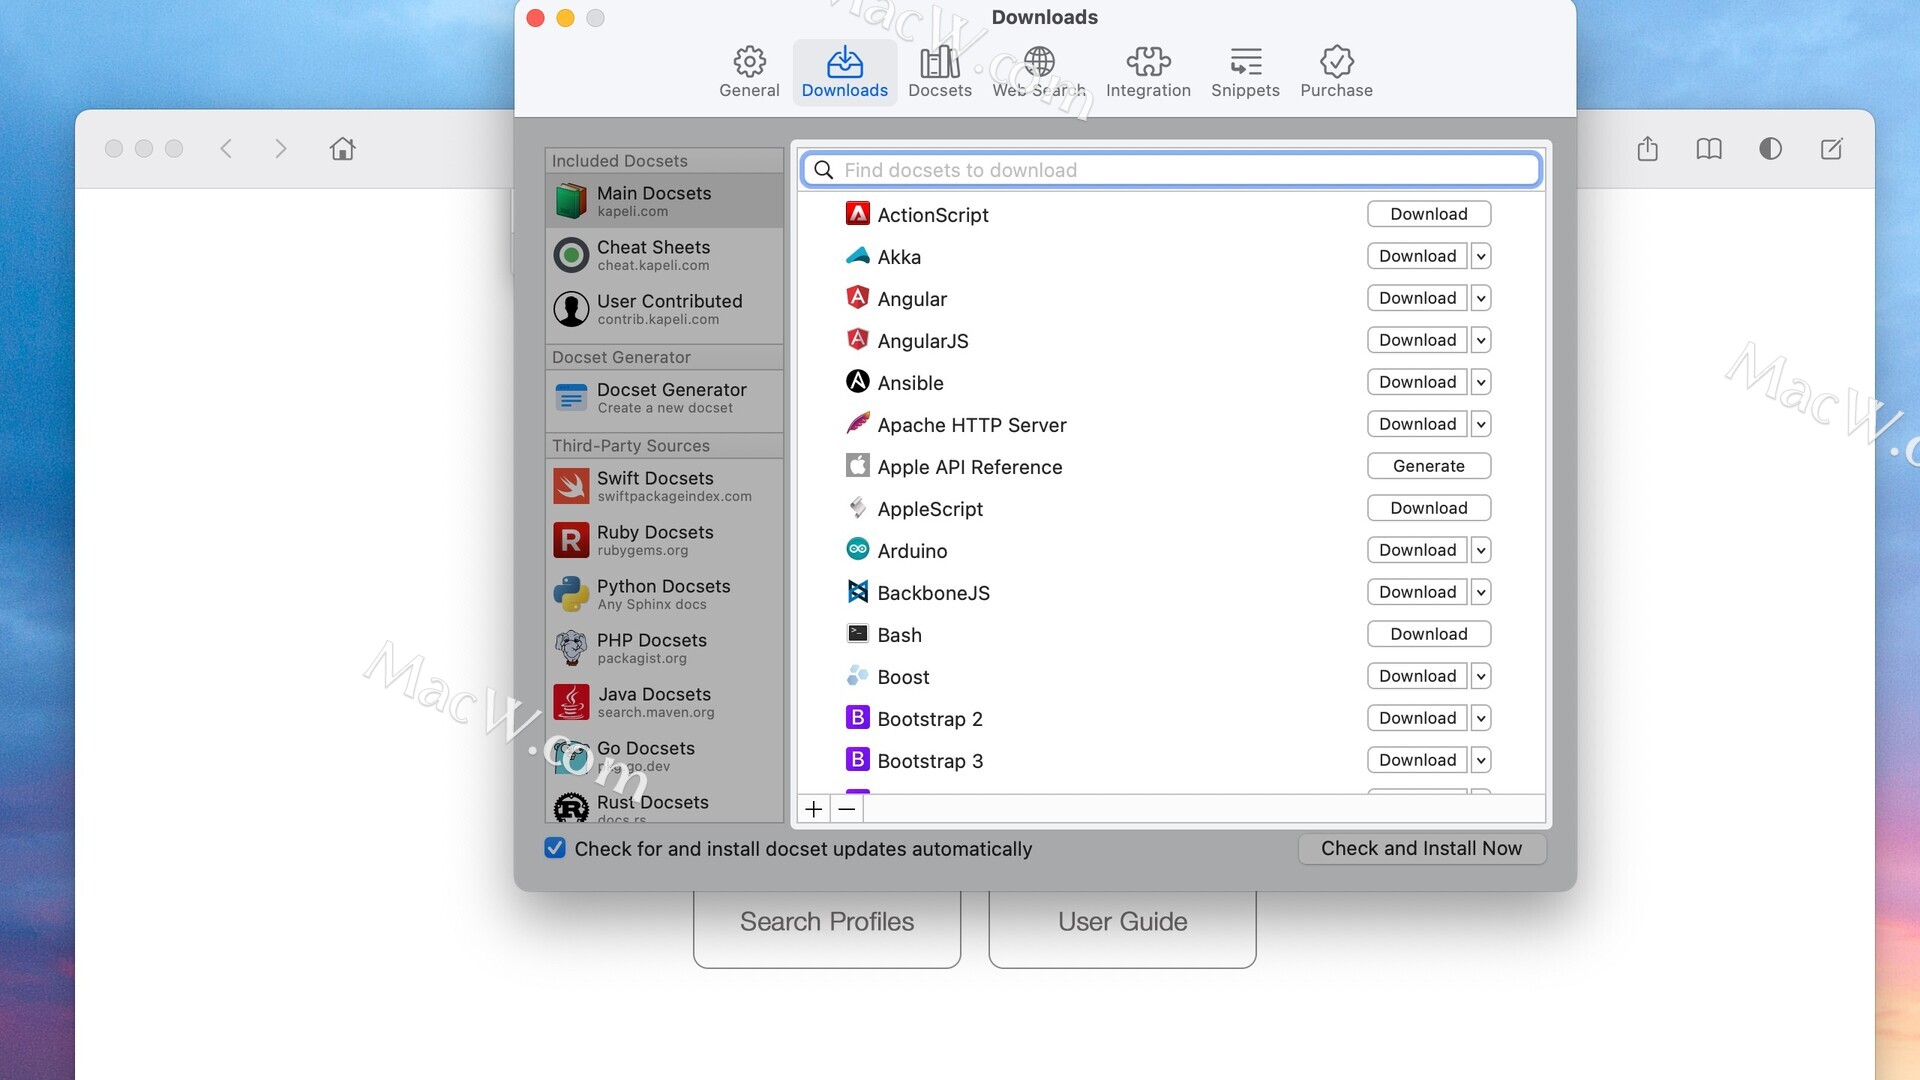Image resolution: width=1920 pixels, height=1080 pixels.
Task: Select Main Docsets source
Action: [664, 201]
